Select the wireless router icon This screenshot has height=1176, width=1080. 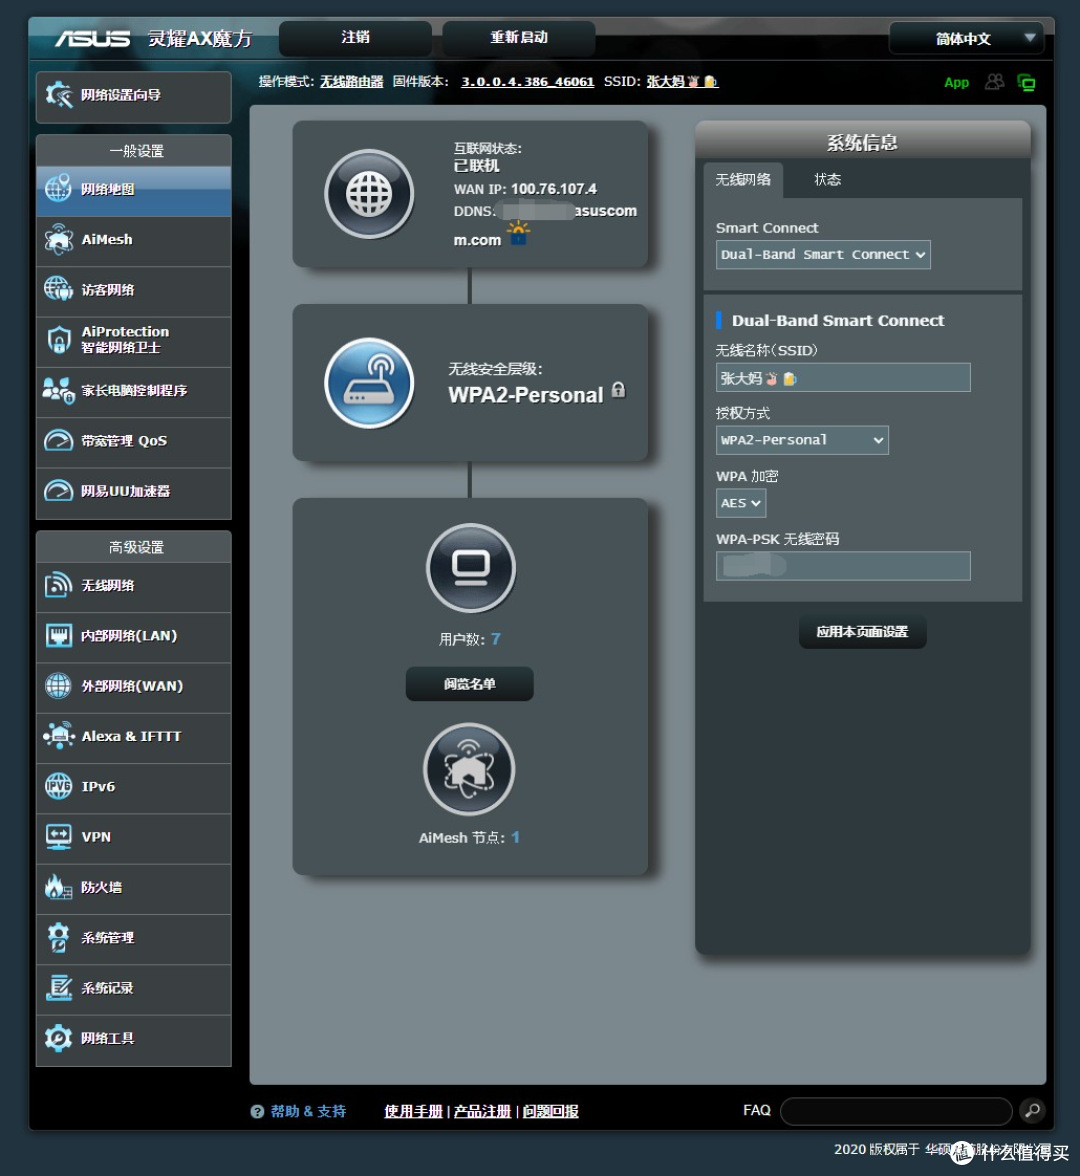[x=369, y=383]
